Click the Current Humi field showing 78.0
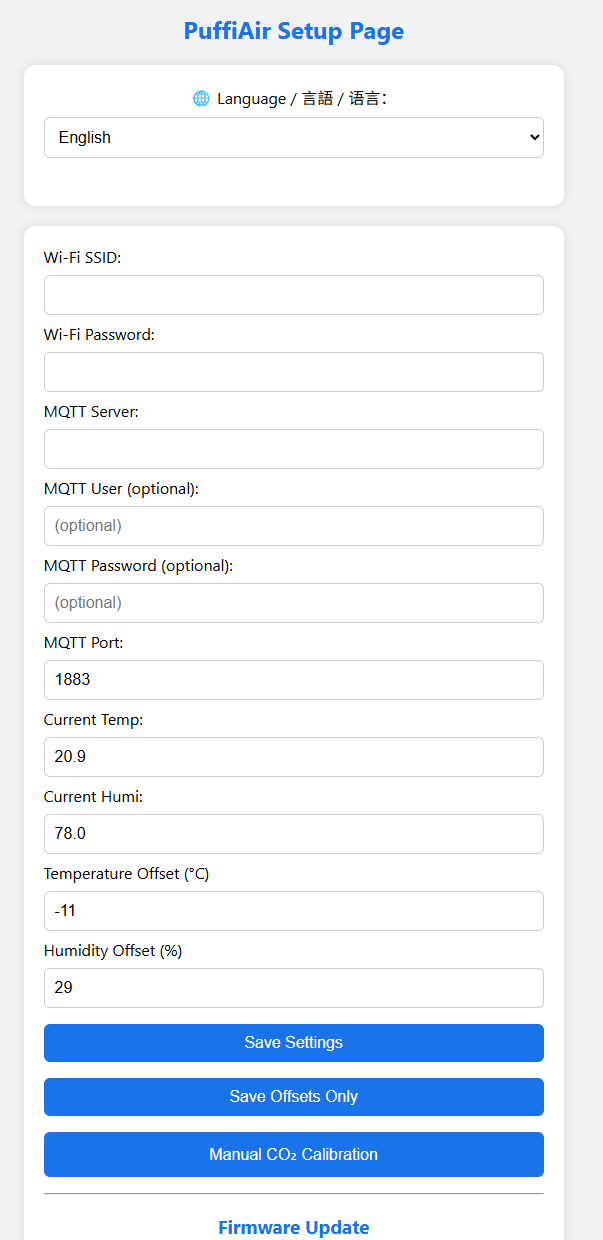This screenshot has height=1240, width=603. click(294, 834)
